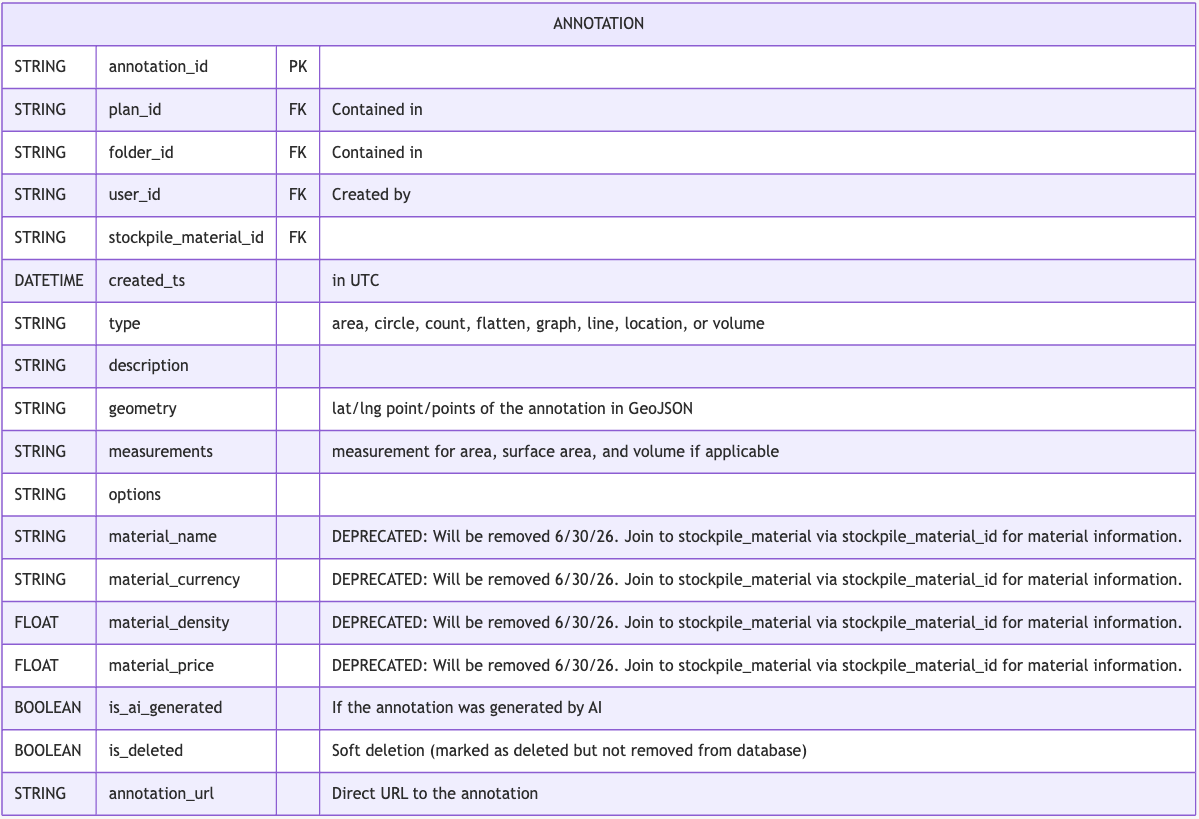Viewport: 1199px width, 819px height.
Task: Select the stockpile_material_id field name
Action: [x=186, y=237]
